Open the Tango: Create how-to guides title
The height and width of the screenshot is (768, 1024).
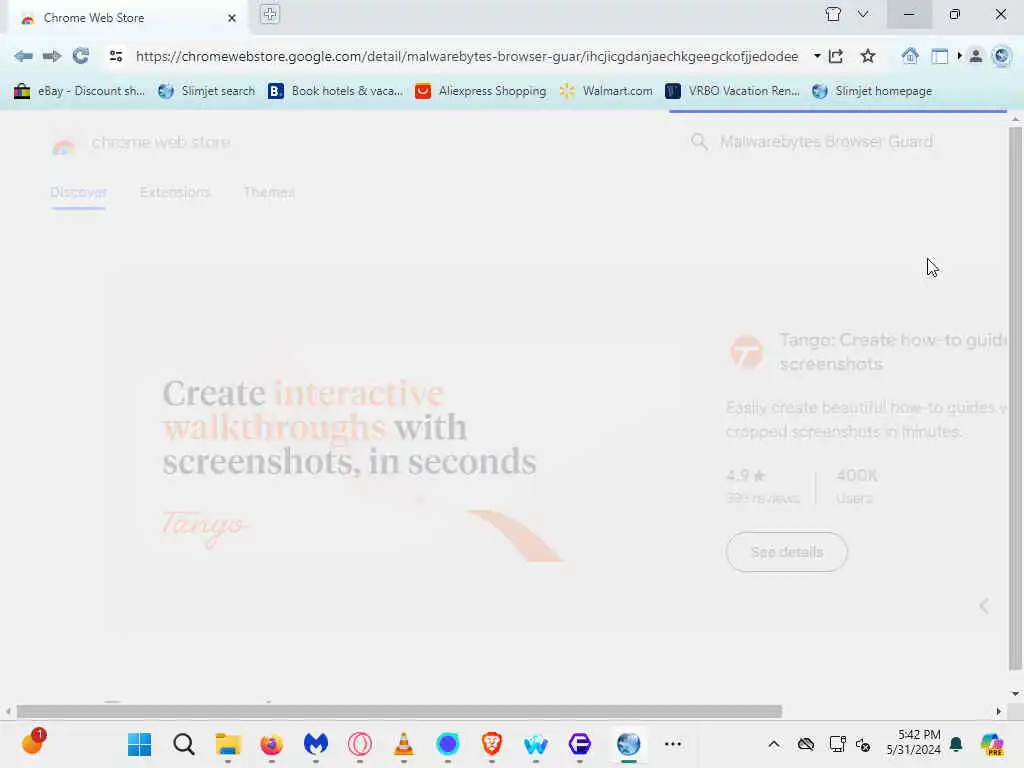pyautogui.click(x=893, y=352)
